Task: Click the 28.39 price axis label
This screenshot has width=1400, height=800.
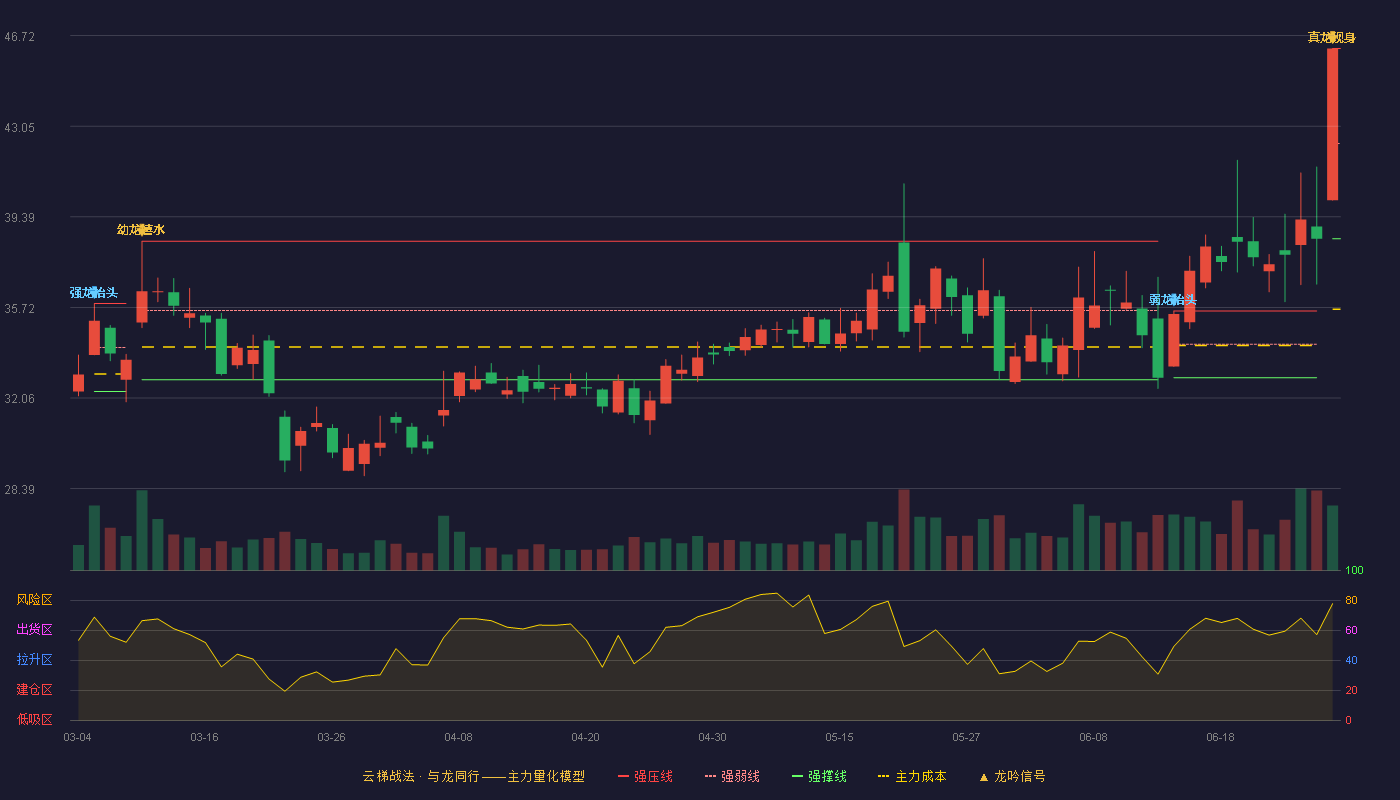Action: 20,490
